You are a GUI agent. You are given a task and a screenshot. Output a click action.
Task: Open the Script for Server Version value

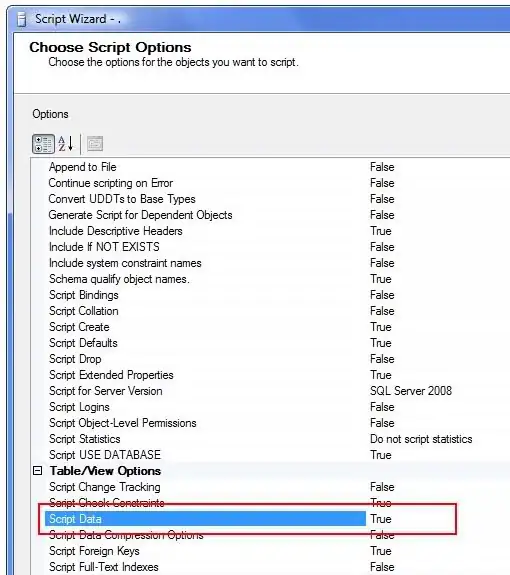411,391
